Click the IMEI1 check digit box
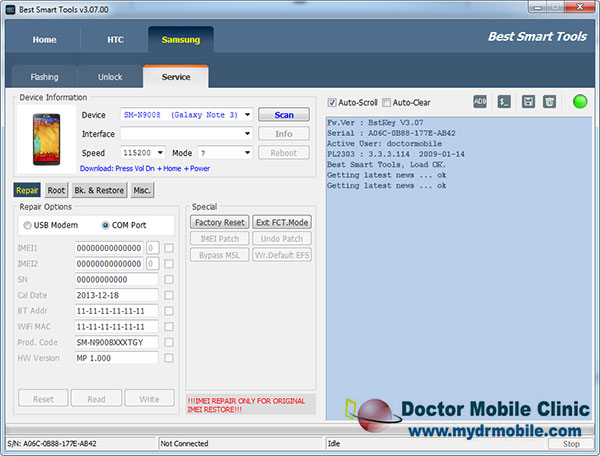 click(x=153, y=248)
